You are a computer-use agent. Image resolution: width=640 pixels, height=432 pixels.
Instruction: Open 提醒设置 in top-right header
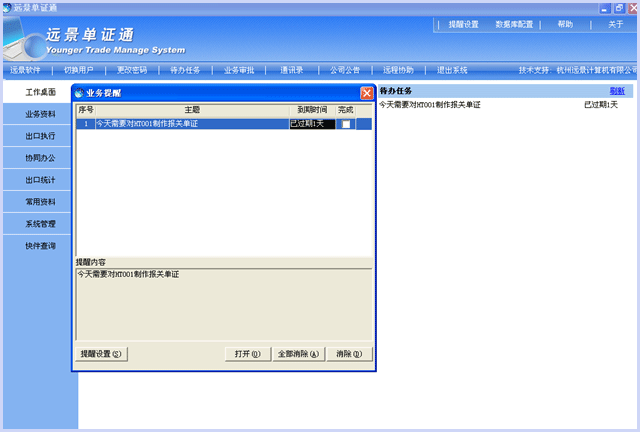pyautogui.click(x=464, y=24)
